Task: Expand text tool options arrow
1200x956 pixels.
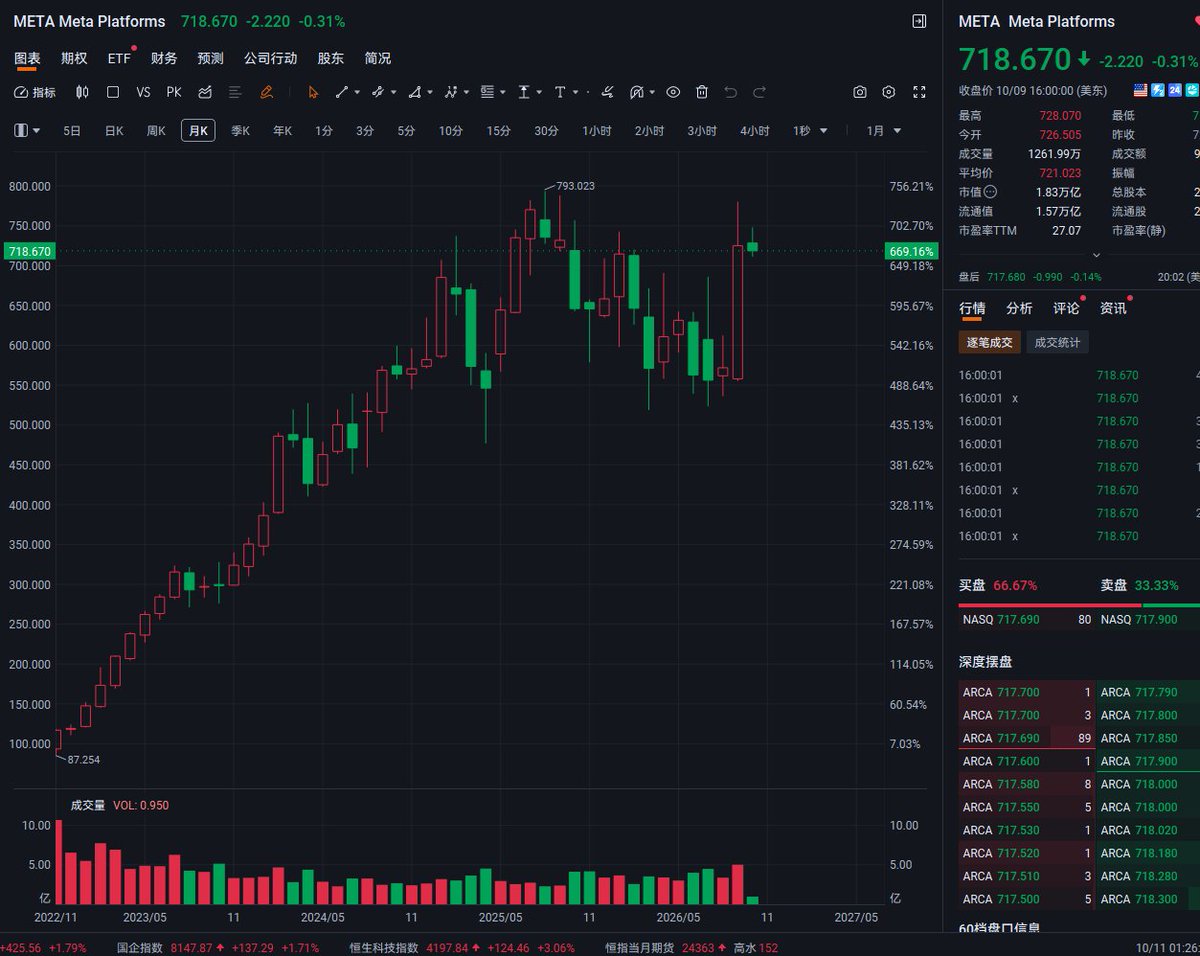Action: click(575, 93)
